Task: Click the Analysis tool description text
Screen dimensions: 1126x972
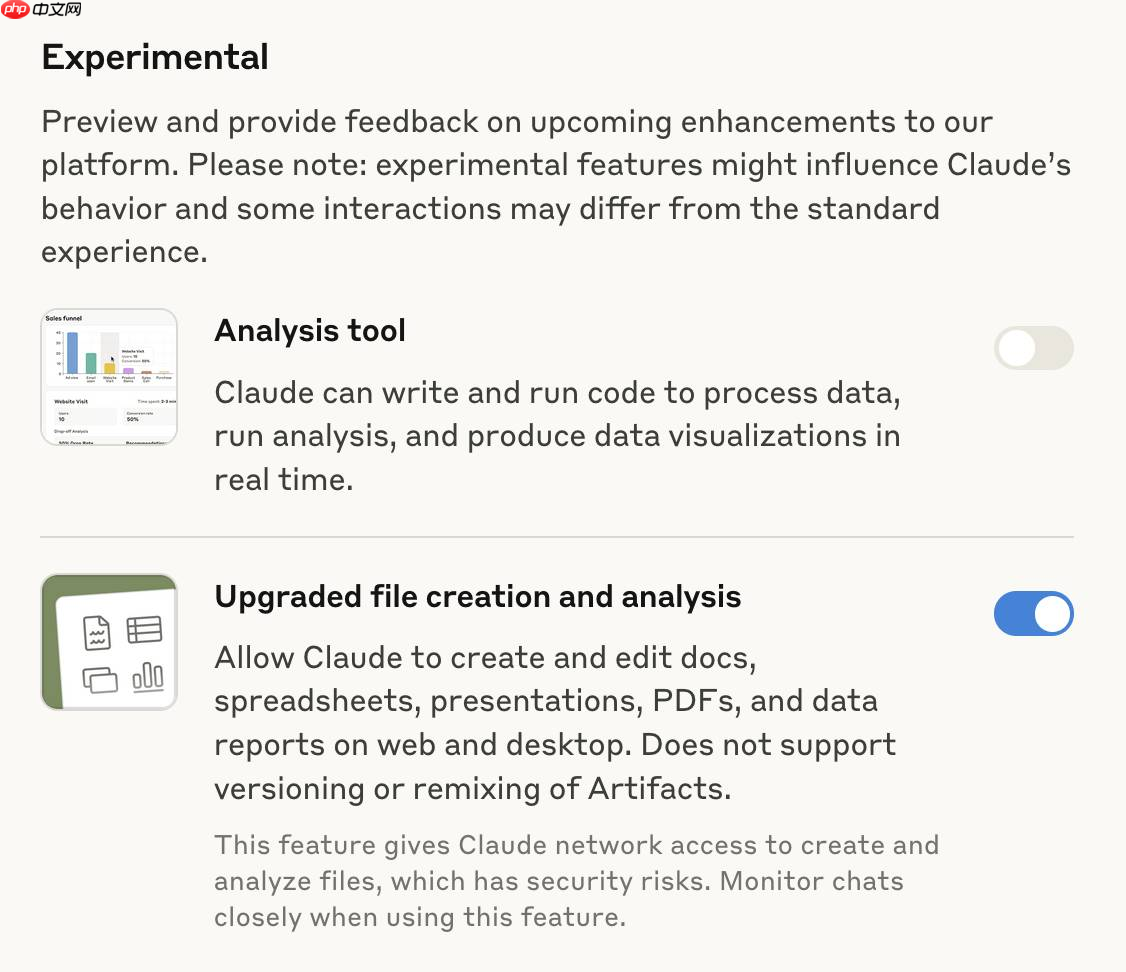Action: point(557,436)
